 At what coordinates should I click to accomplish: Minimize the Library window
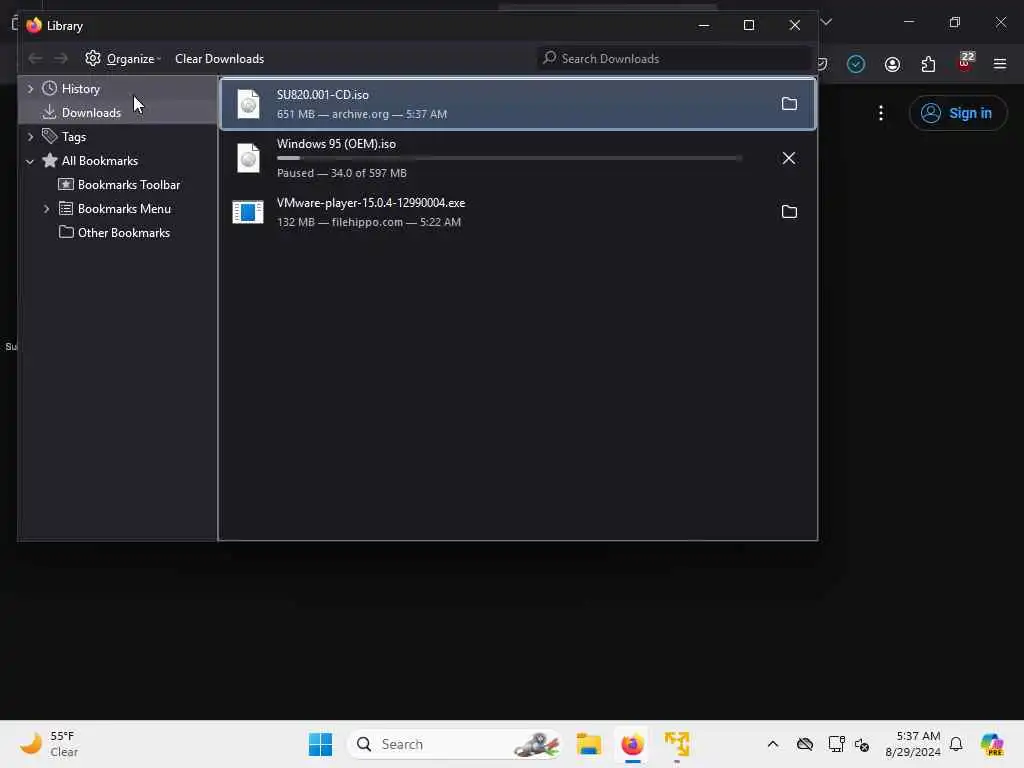point(704,25)
